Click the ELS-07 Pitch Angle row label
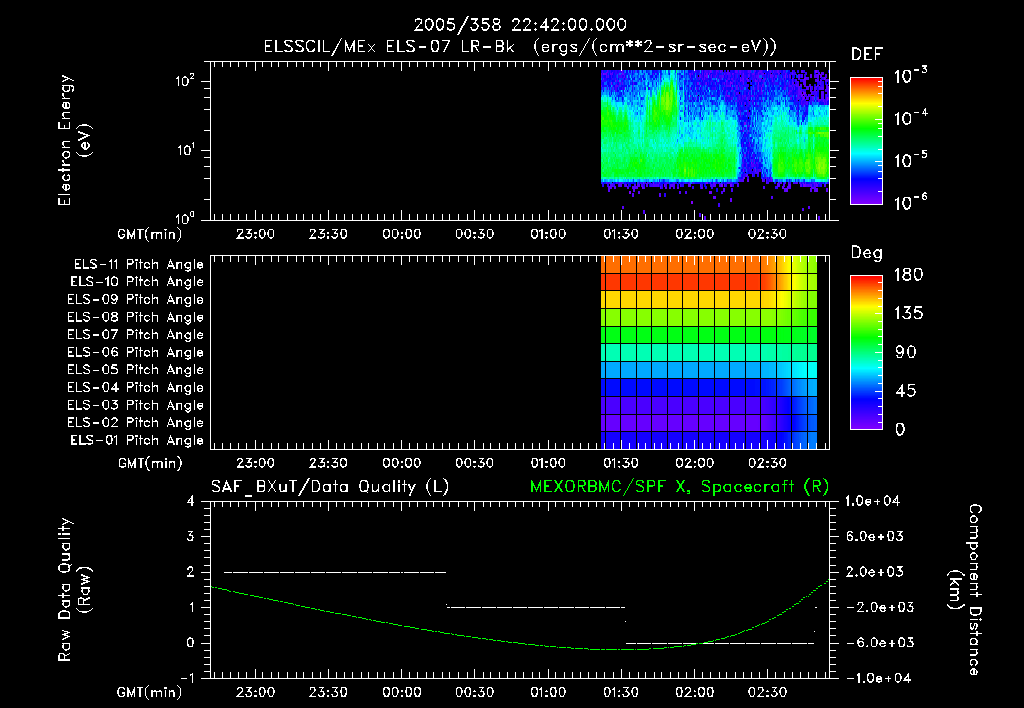The width and height of the screenshot is (1024, 708). (135, 334)
